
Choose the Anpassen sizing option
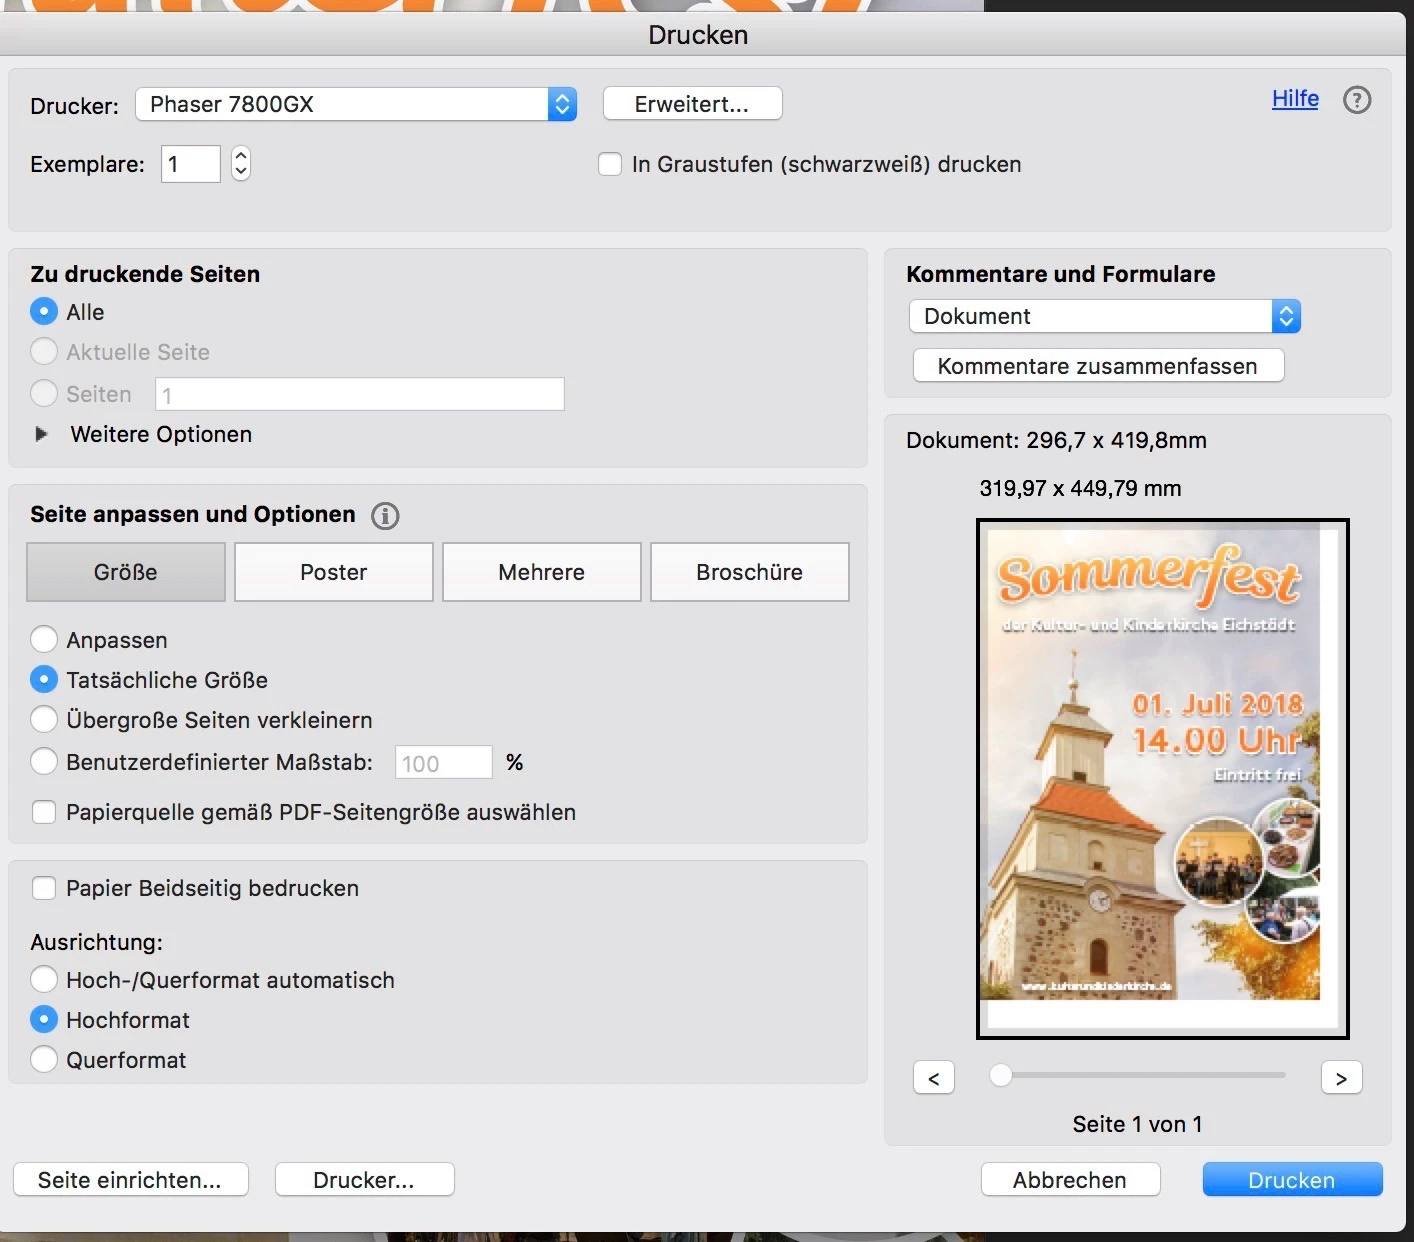pyautogui.click(x=44, y=640)
